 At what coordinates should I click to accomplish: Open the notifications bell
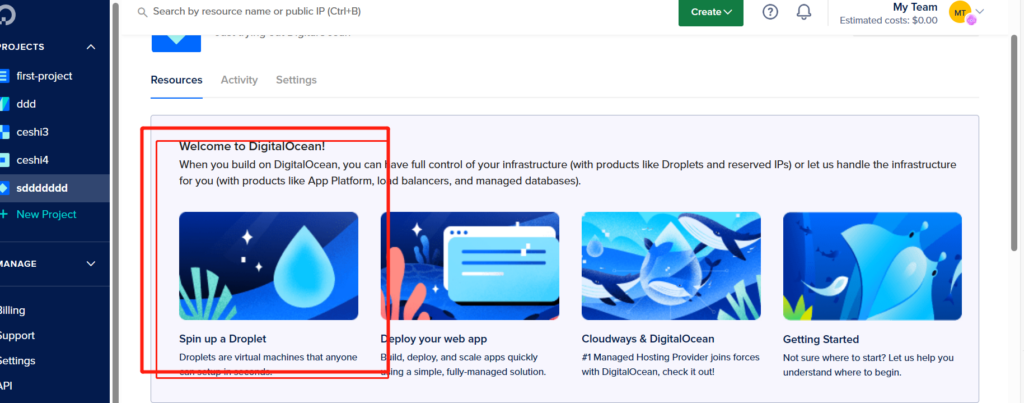[x=803, y=12]
